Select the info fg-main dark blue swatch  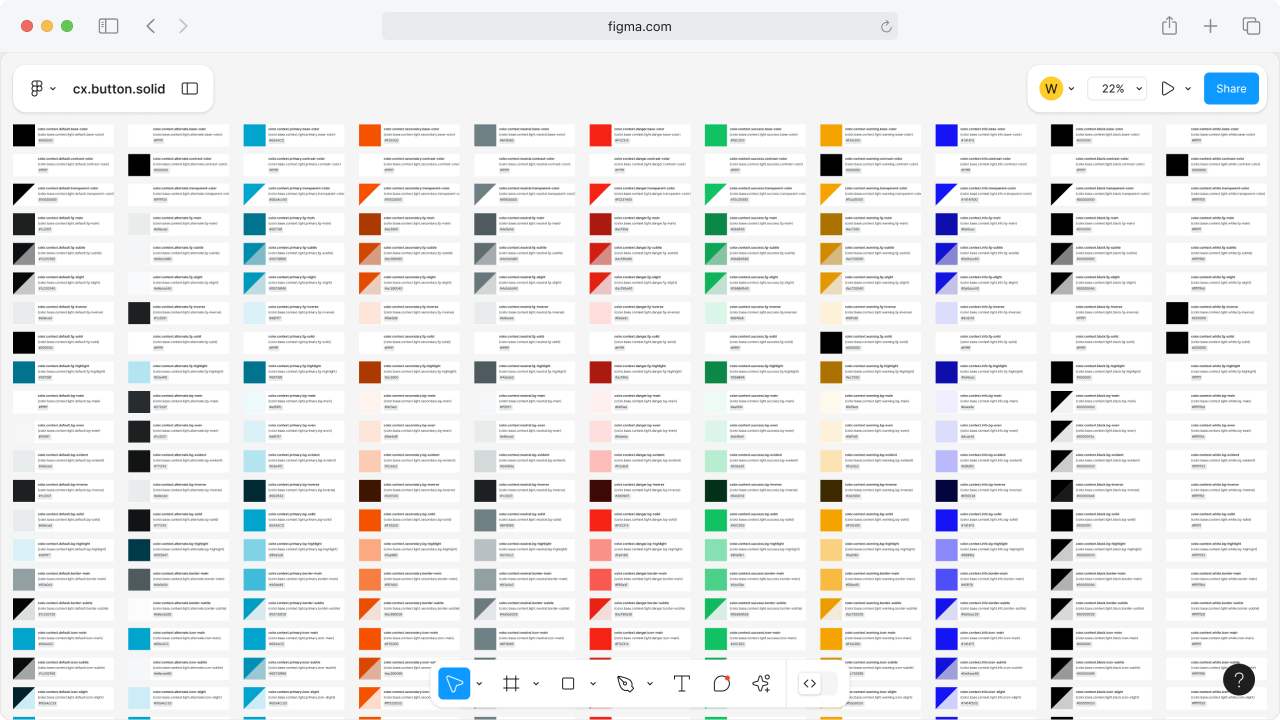(x=947, y=224)
